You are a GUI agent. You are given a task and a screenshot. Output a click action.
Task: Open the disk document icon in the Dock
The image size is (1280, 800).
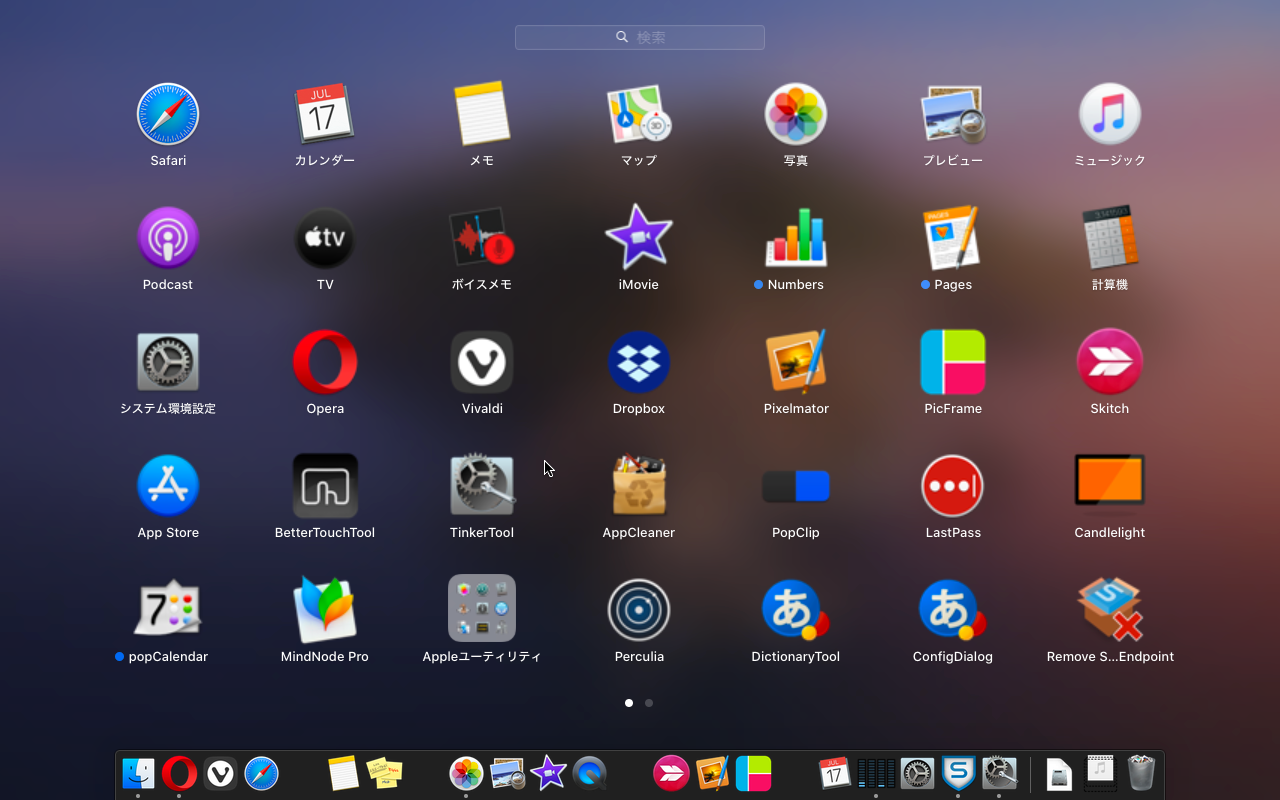tap(1059, 773)
